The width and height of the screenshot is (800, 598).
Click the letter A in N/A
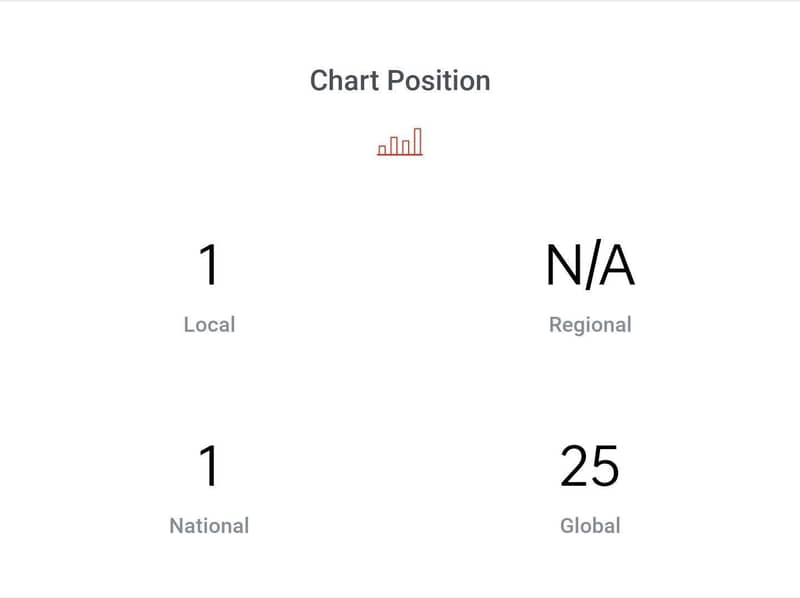point(616,265)
